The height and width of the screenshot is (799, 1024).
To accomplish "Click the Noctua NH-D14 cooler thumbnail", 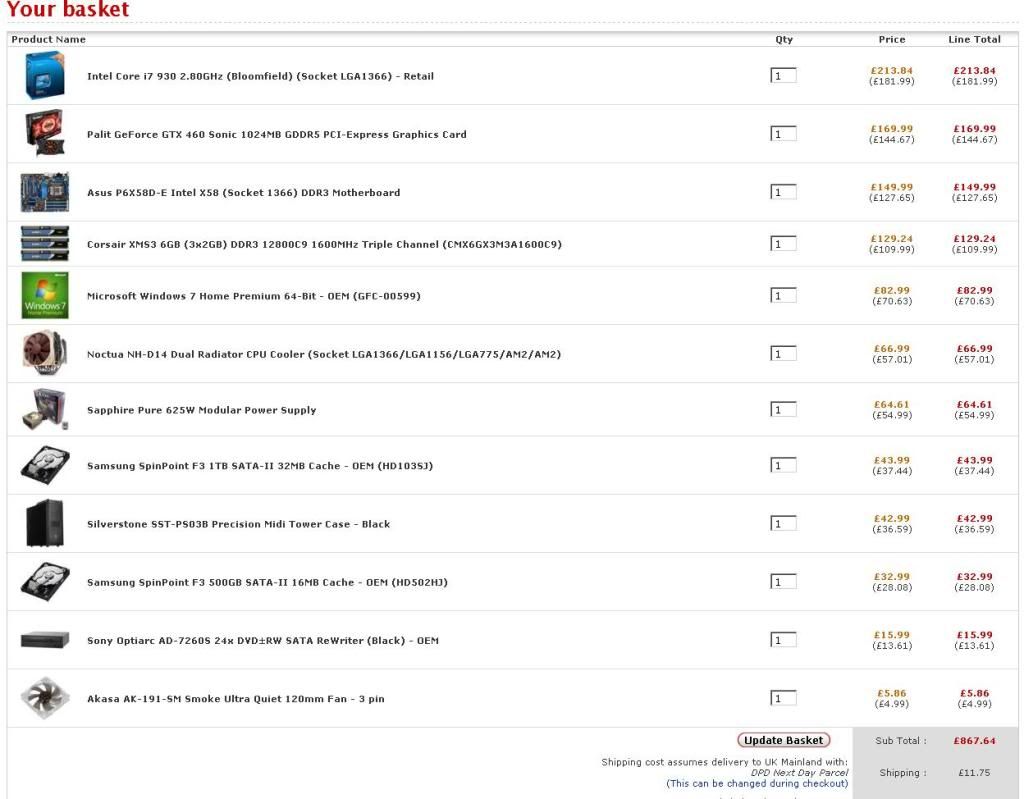I will pos(44,353).
